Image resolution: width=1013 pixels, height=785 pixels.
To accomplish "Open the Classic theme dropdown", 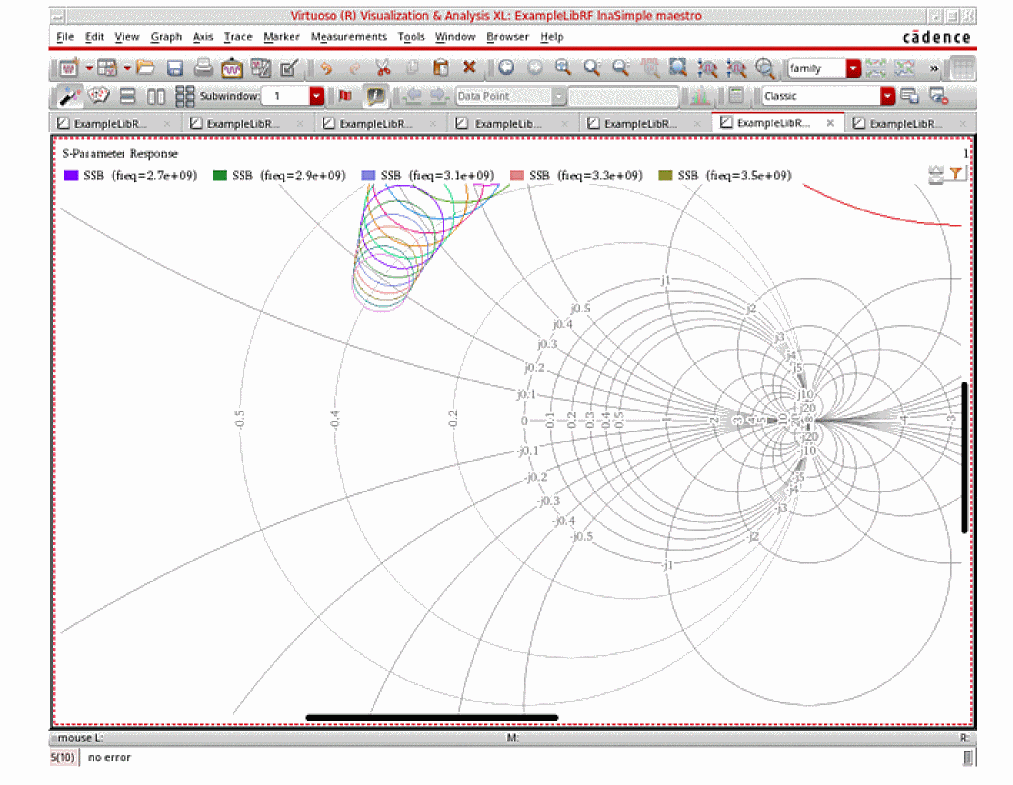I will click(x=887, y=96).
